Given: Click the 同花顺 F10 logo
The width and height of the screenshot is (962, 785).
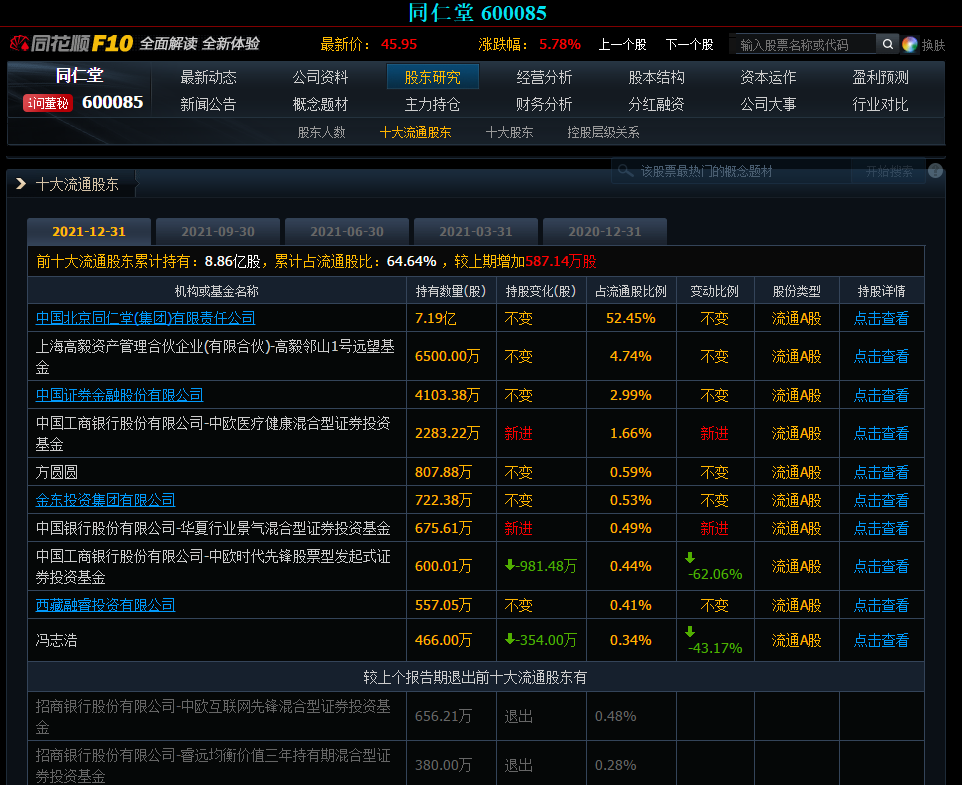Looking at the screenshot, I should (x=71, y=43).
